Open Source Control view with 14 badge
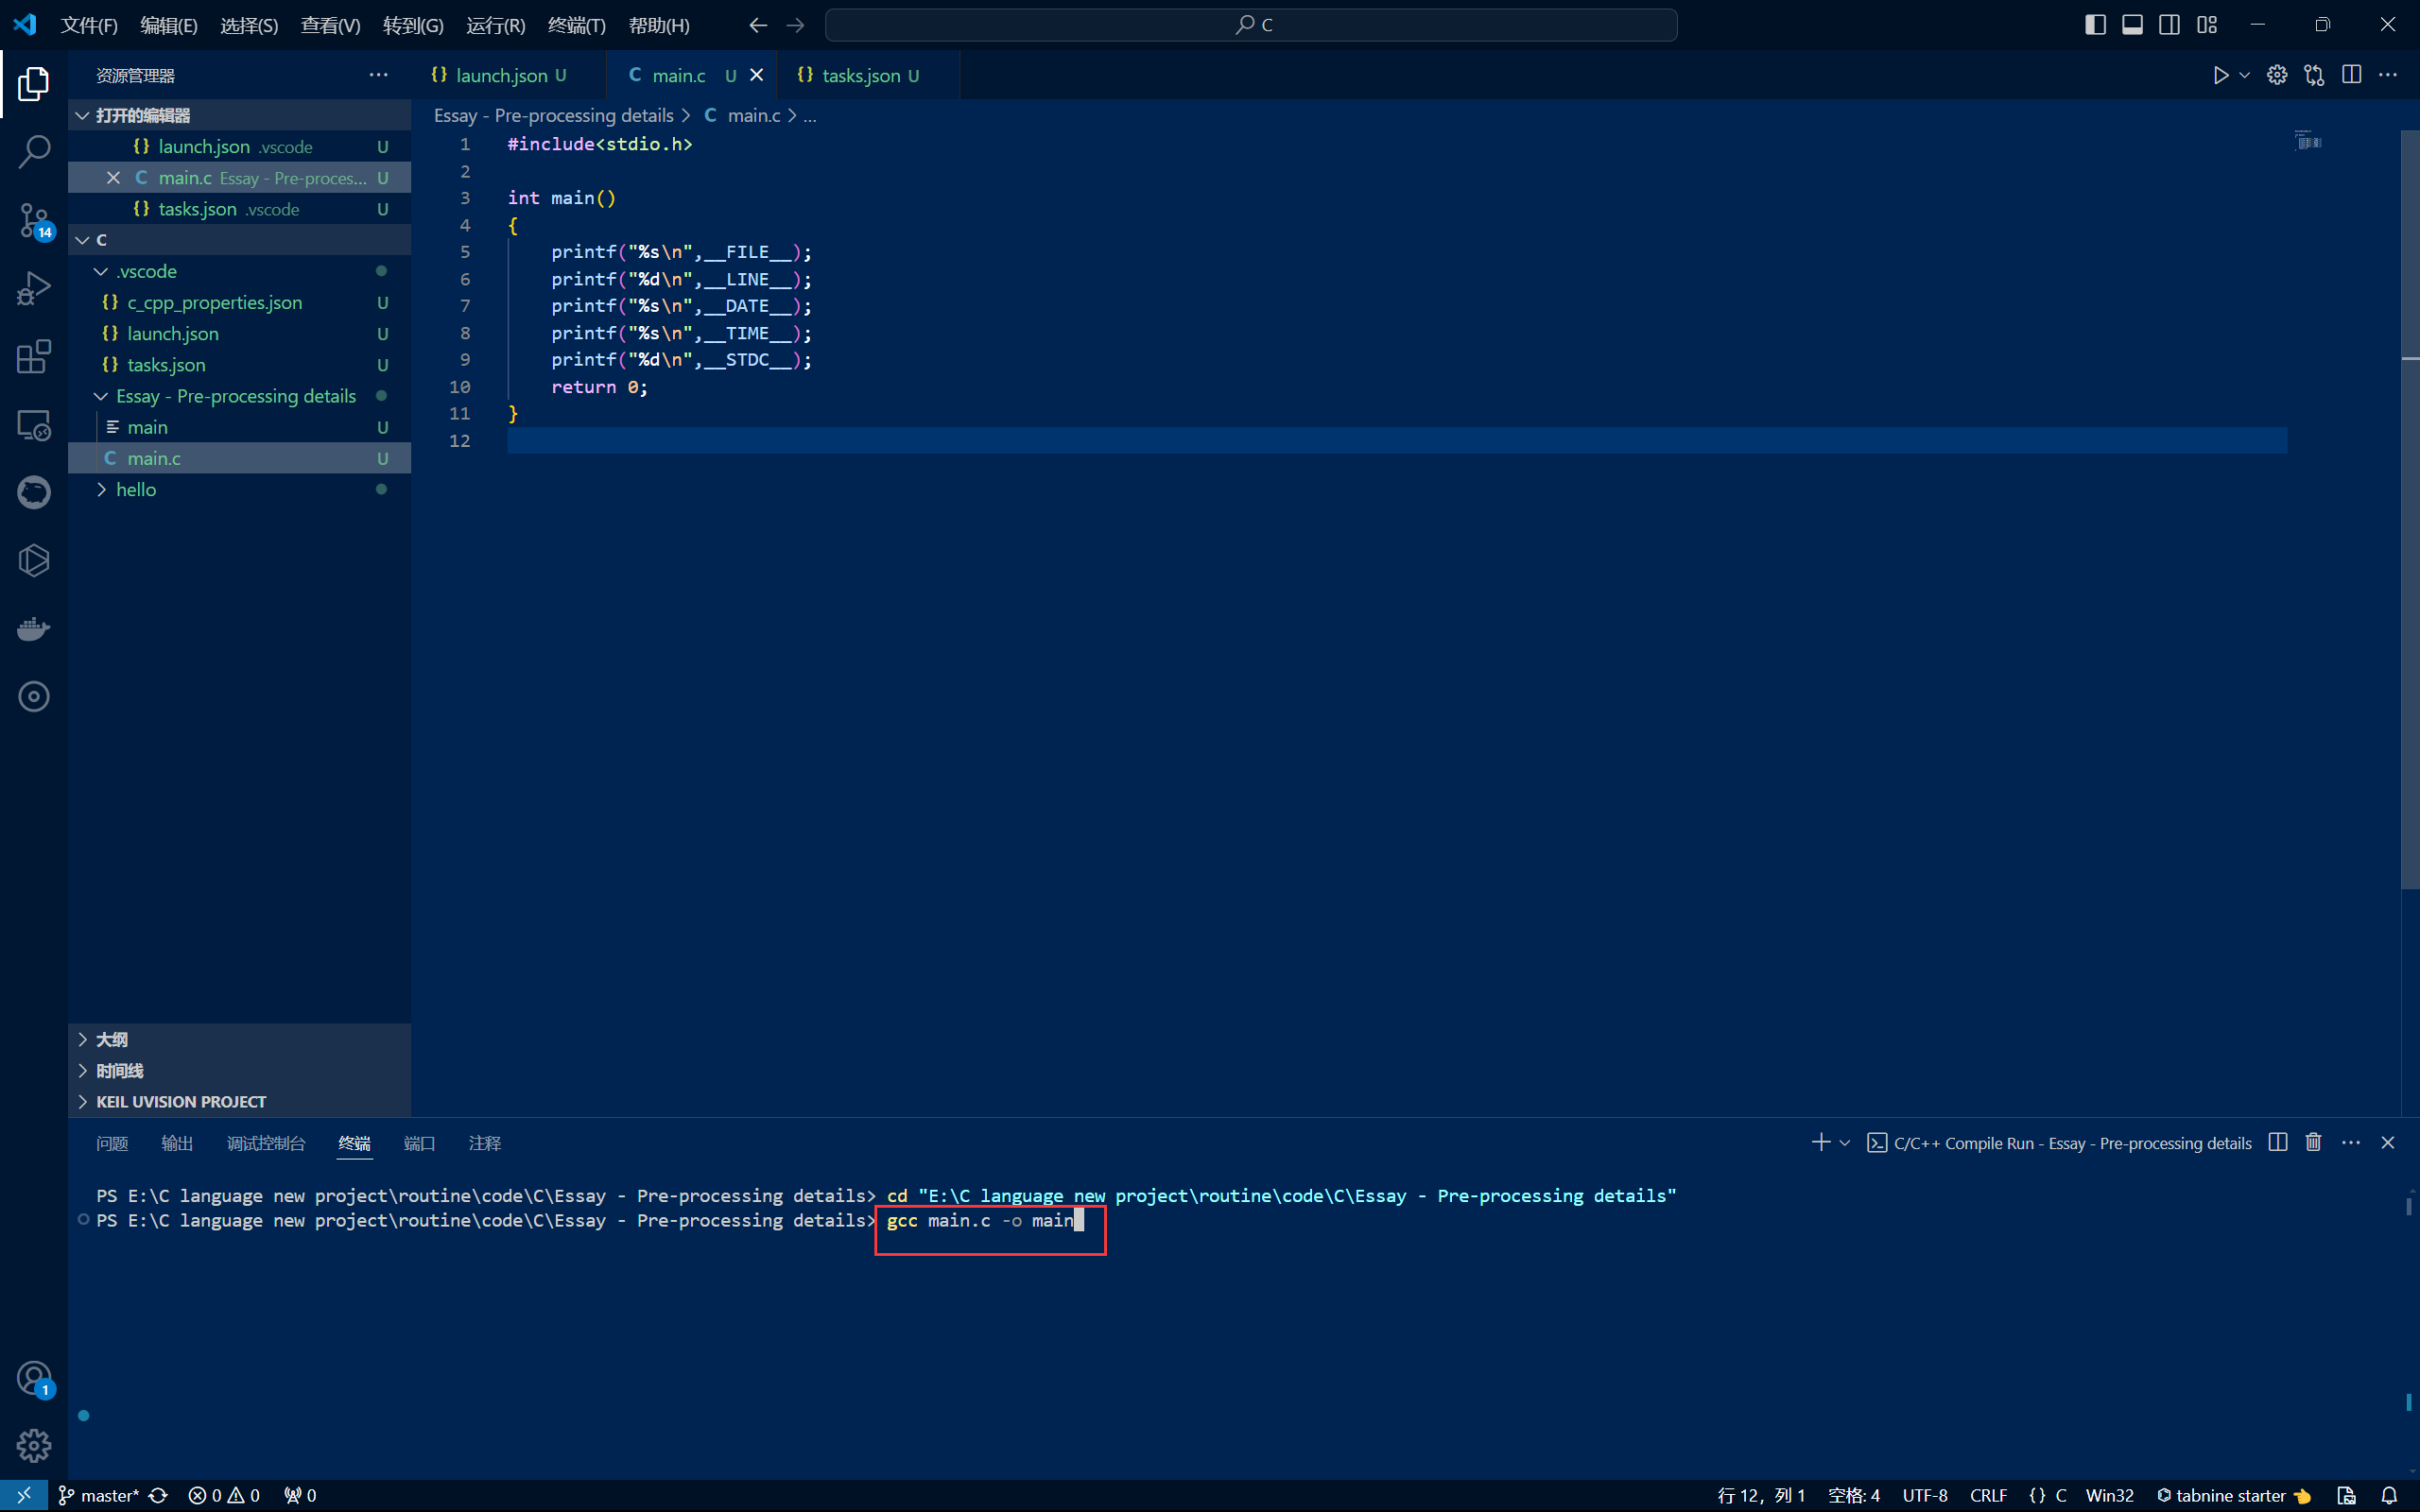Screen dimensions: 2420x1512 34,220
